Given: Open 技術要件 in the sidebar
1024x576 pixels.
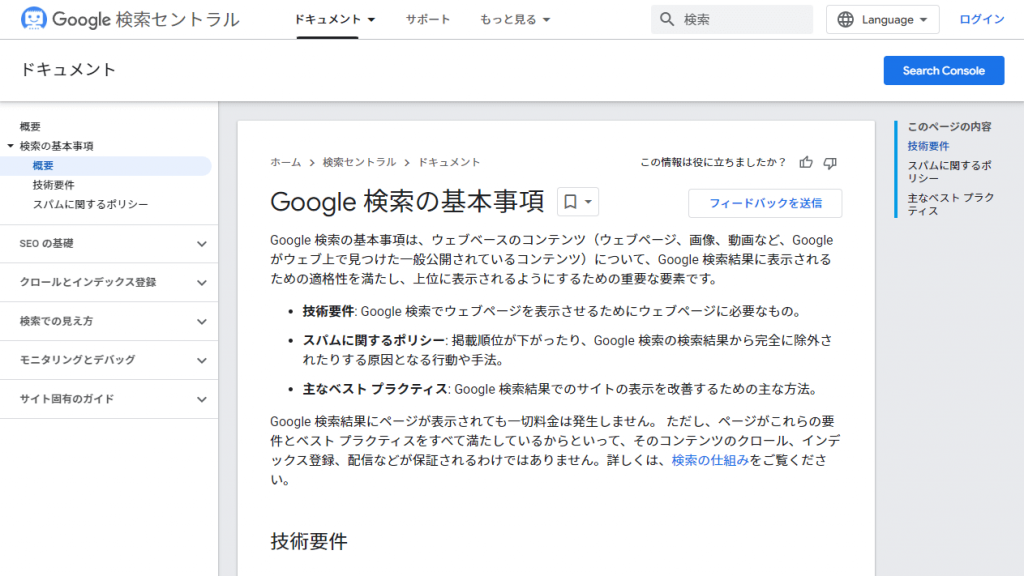Looking at the screenshot, I should click(54, 185).
